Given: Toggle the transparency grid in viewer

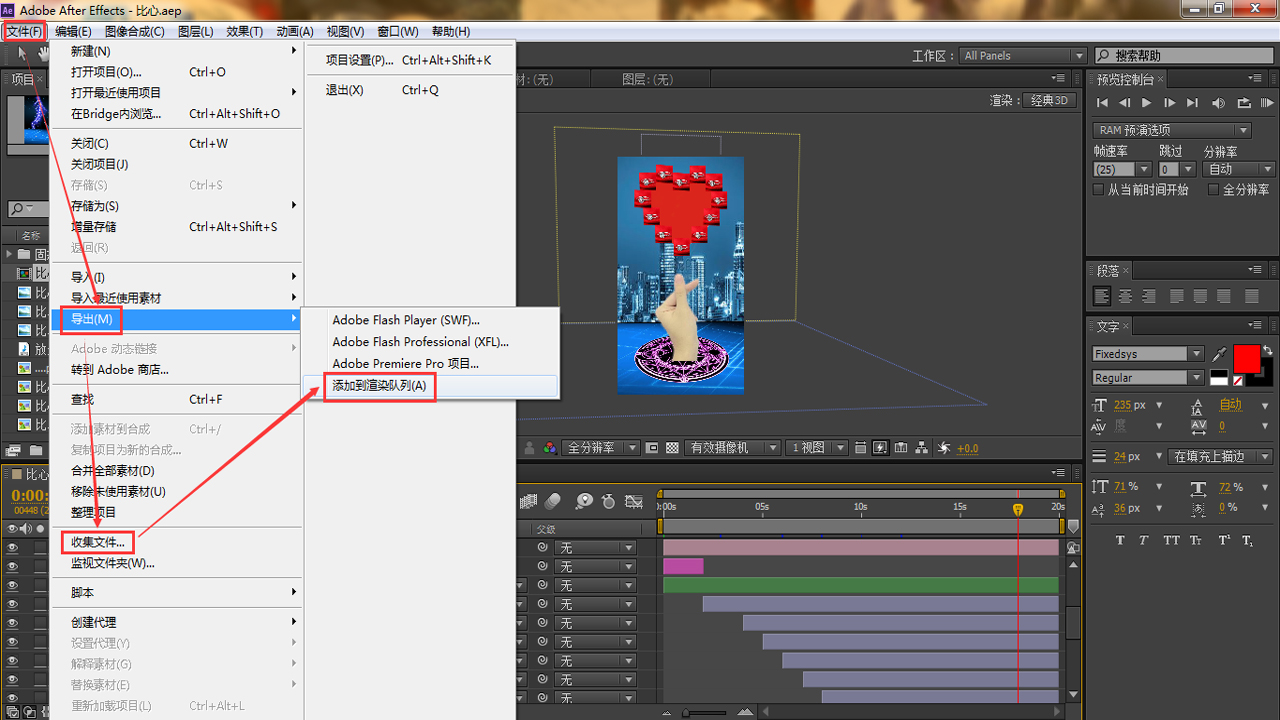Looking at the screenshot, I should (x=673, y=448).
